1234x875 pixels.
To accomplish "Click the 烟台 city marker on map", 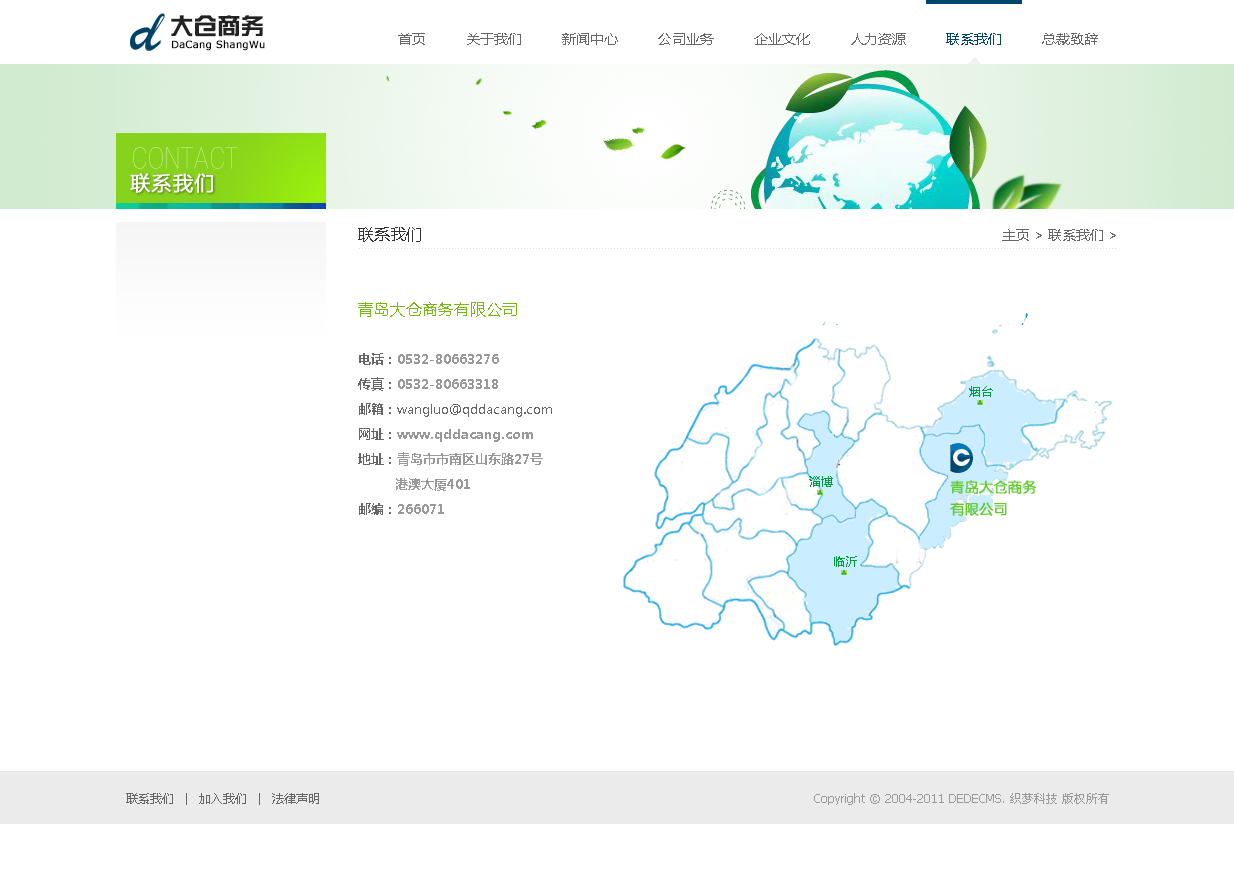I will click(980, 394).
